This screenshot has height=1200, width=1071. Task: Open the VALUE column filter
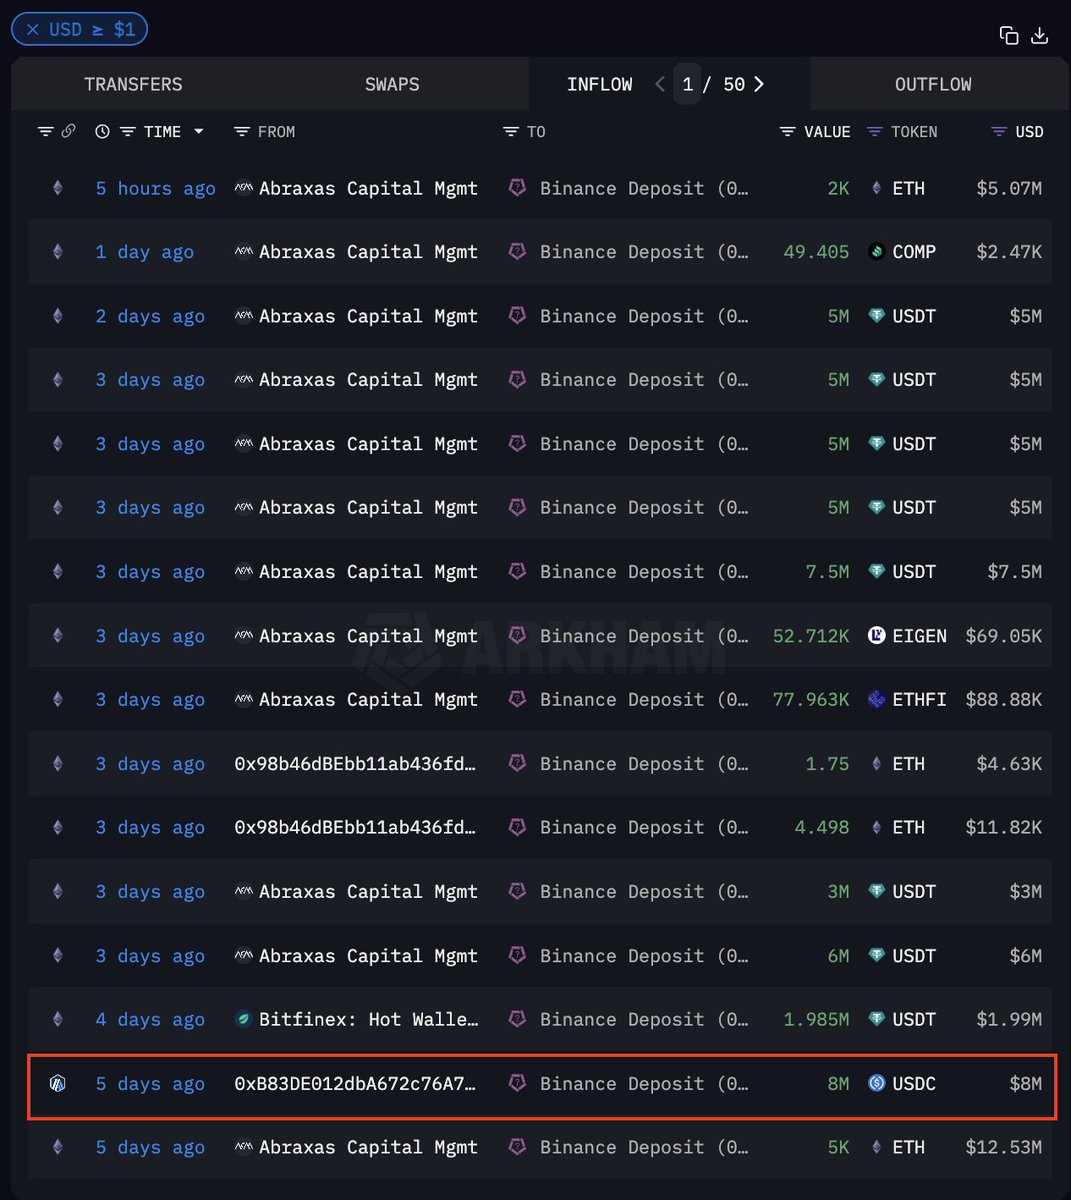coord(788,132)
